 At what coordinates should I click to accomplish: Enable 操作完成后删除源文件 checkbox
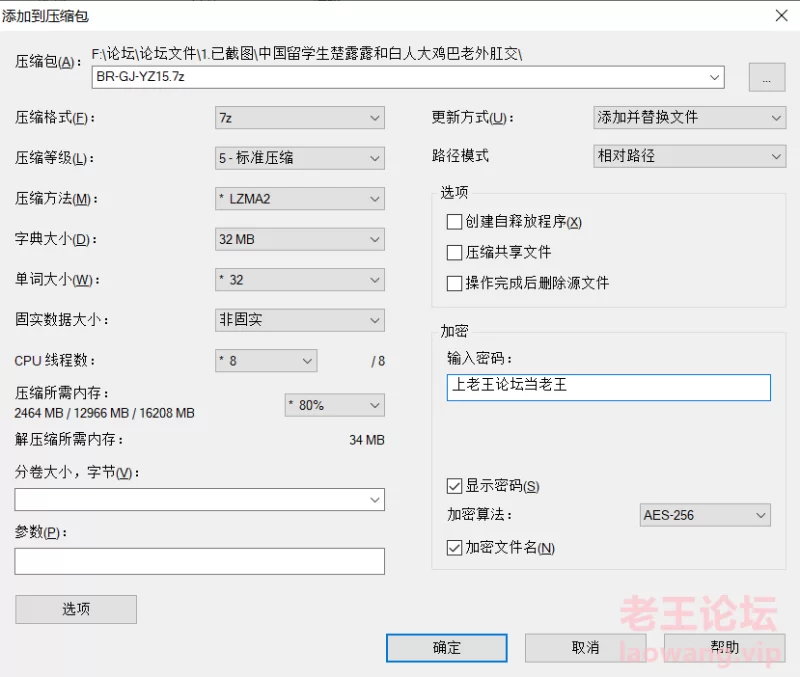pos(454,283)
